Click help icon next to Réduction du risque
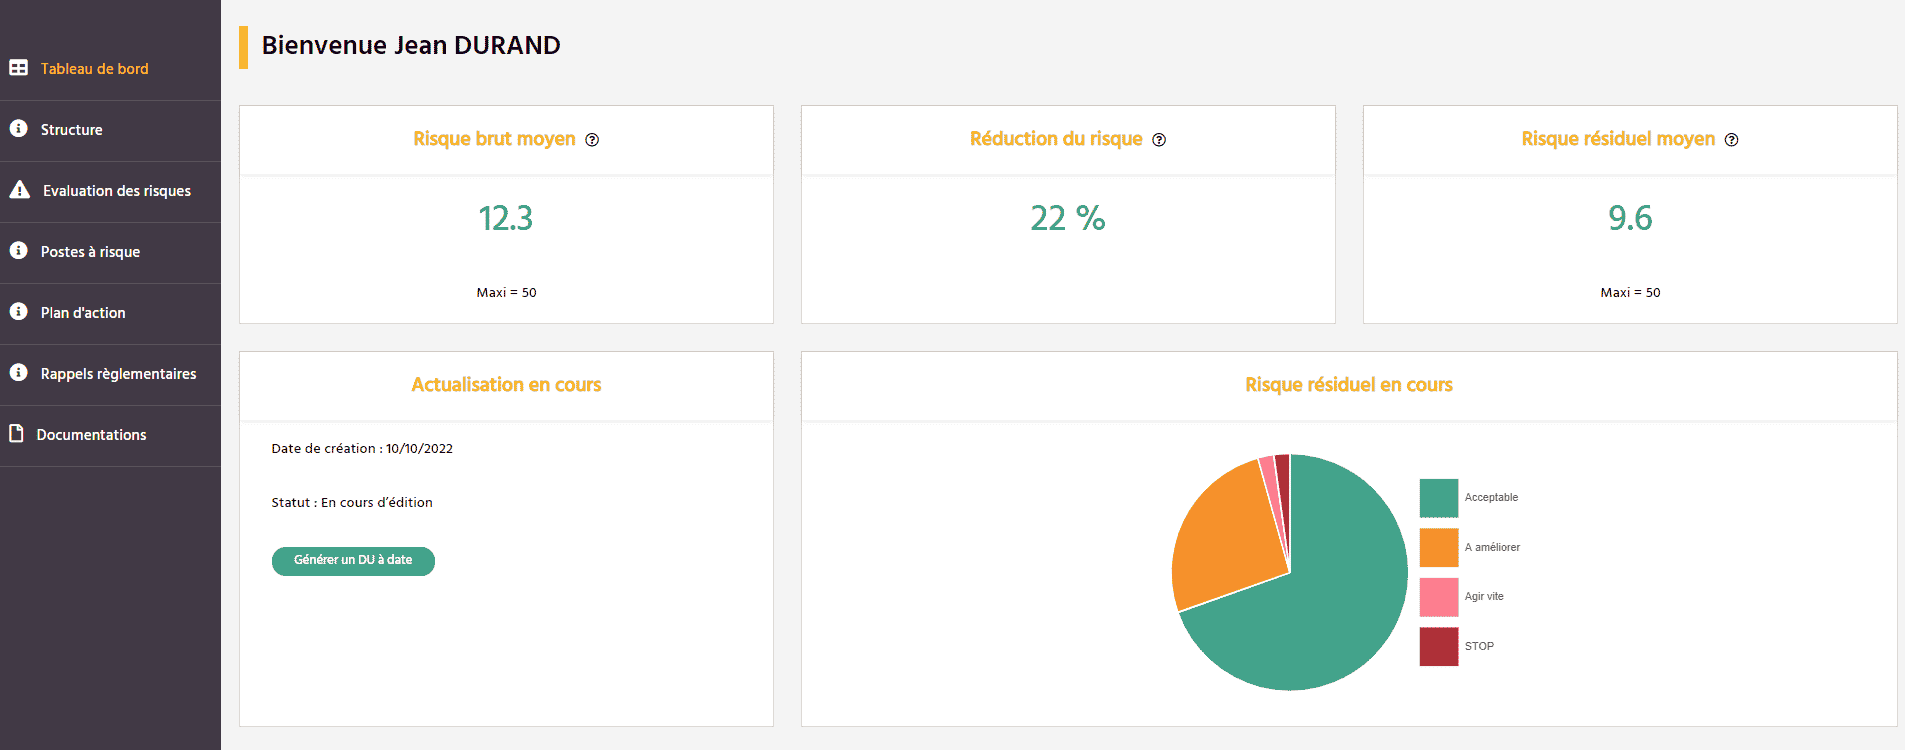Viewport: 1905px width, 750px height. point(1159,140)
